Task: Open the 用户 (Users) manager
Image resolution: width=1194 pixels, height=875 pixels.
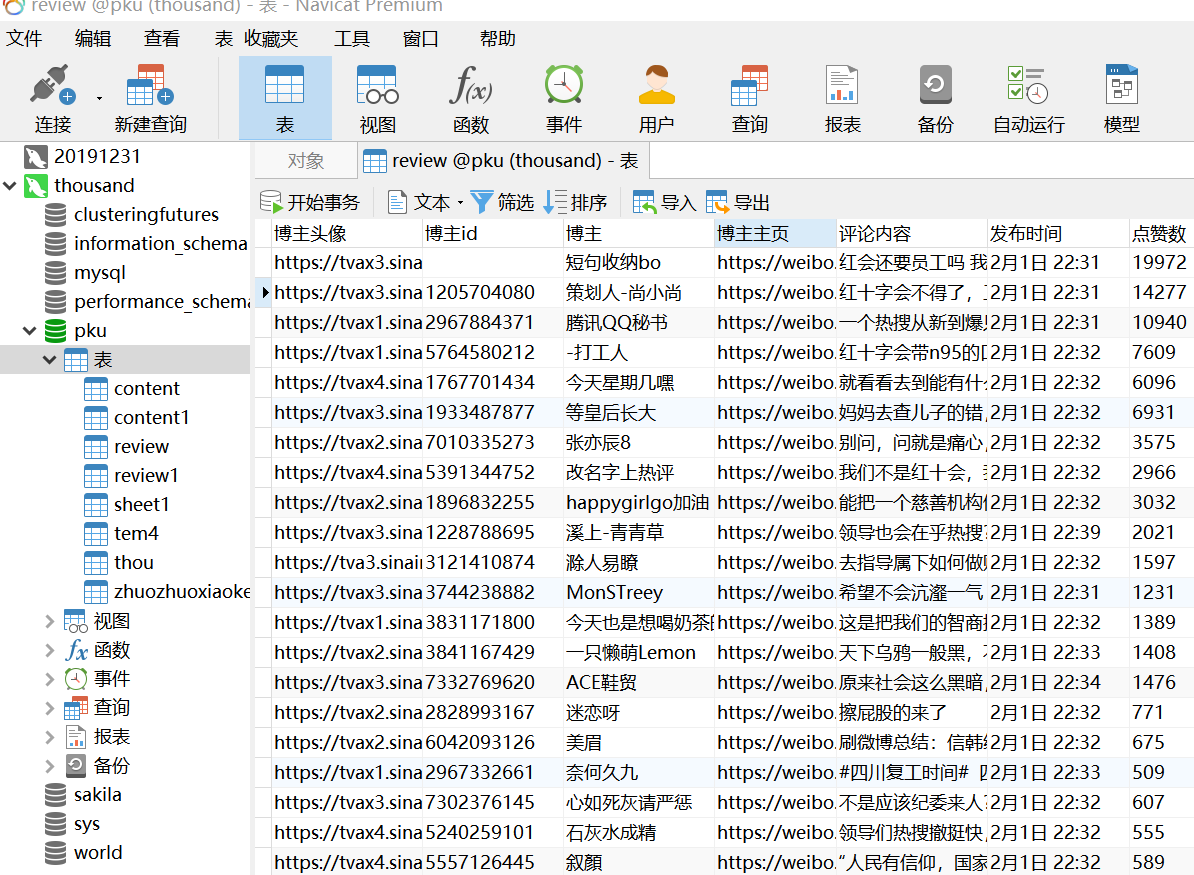Action: point(656,97)
